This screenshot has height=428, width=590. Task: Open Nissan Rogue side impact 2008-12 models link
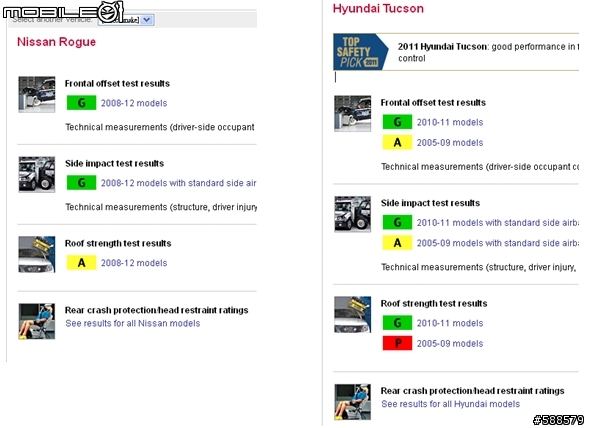pyautogui.click(x=178, y=183)
